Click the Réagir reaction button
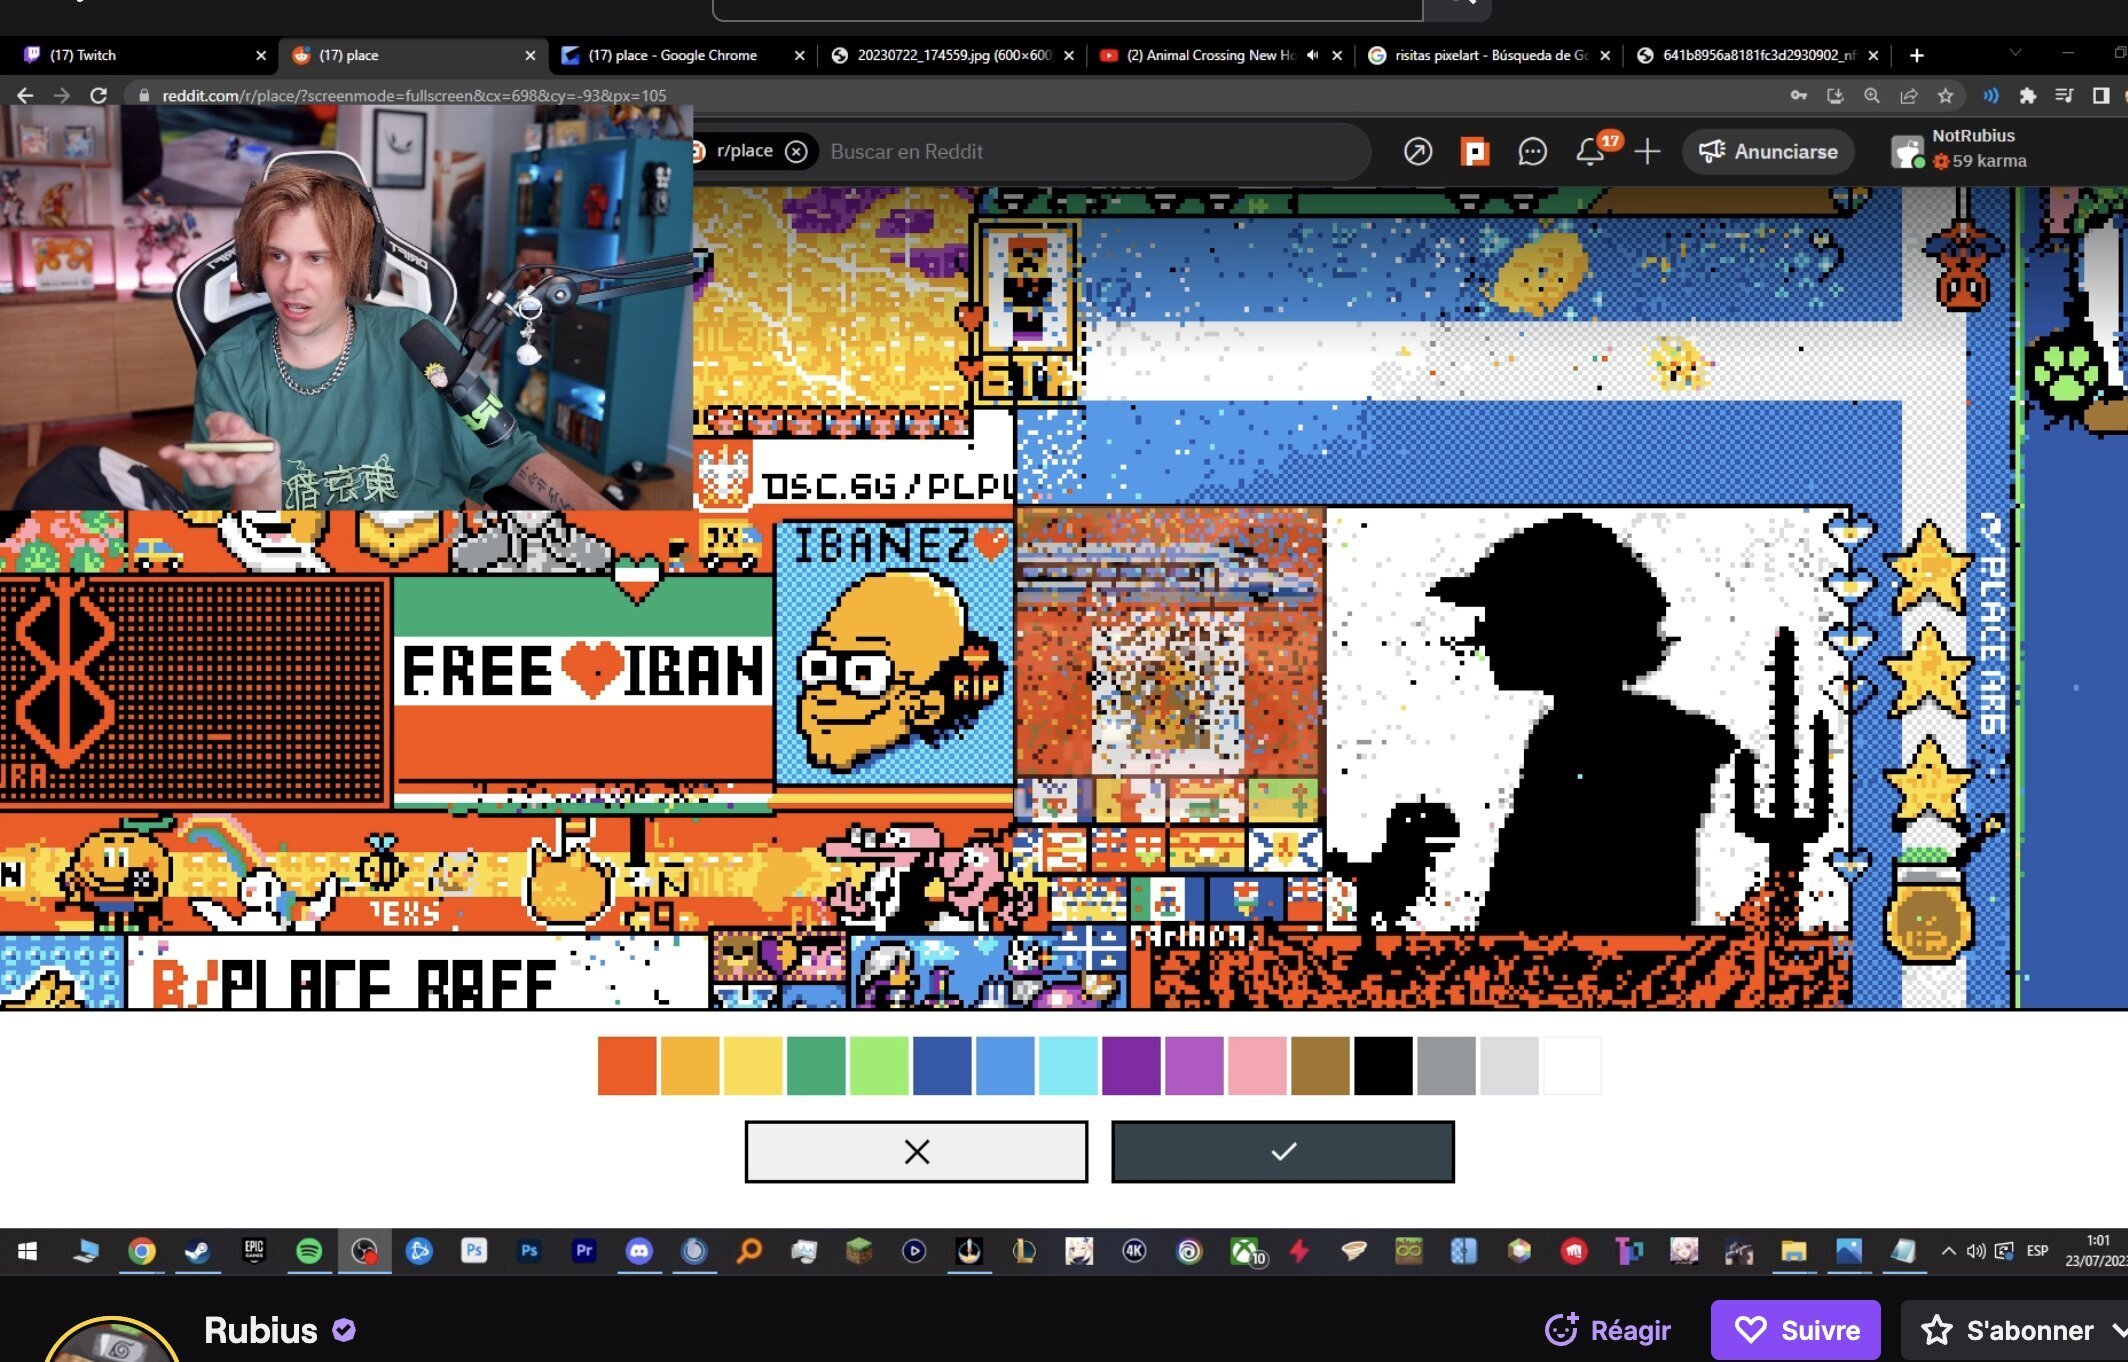 click(1608, 1330)
